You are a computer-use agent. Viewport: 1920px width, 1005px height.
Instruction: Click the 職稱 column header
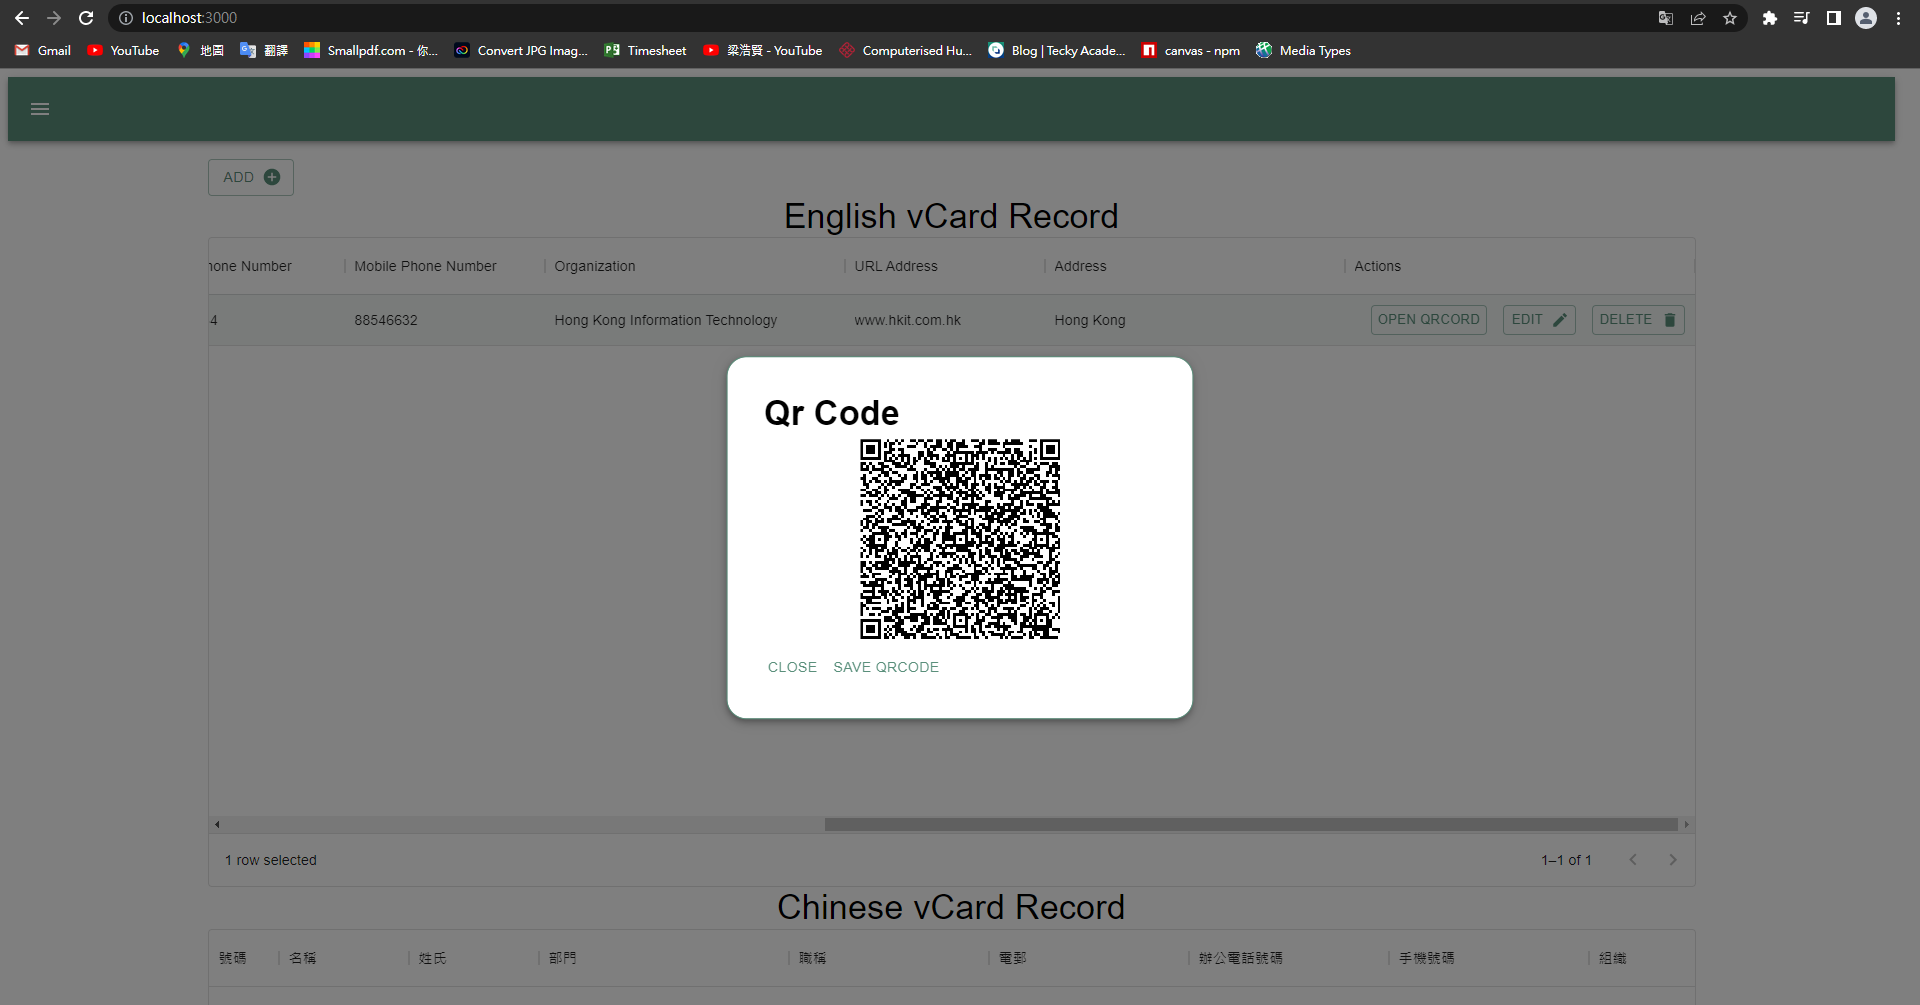click(812, 958)
